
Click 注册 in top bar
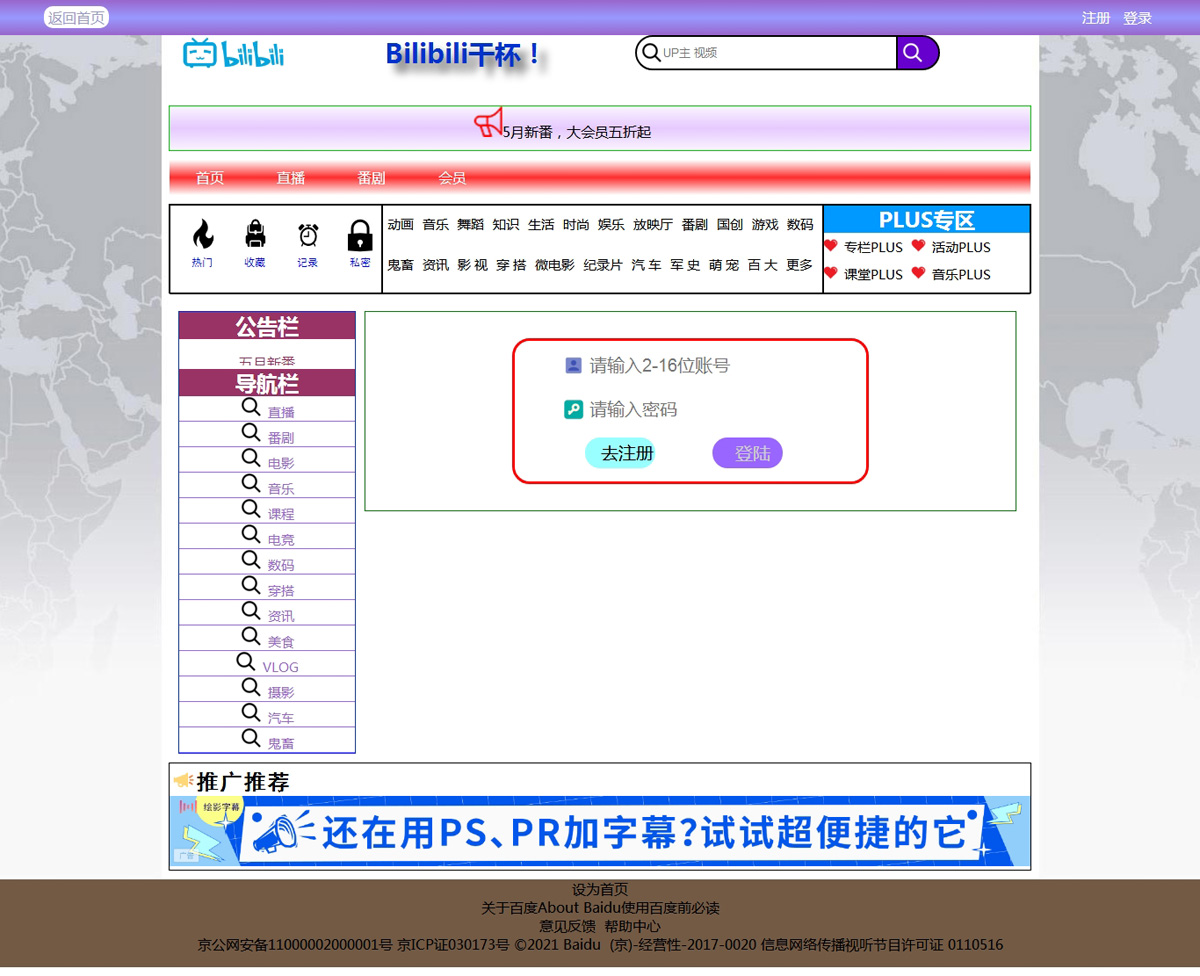[x=1096, y=18]
